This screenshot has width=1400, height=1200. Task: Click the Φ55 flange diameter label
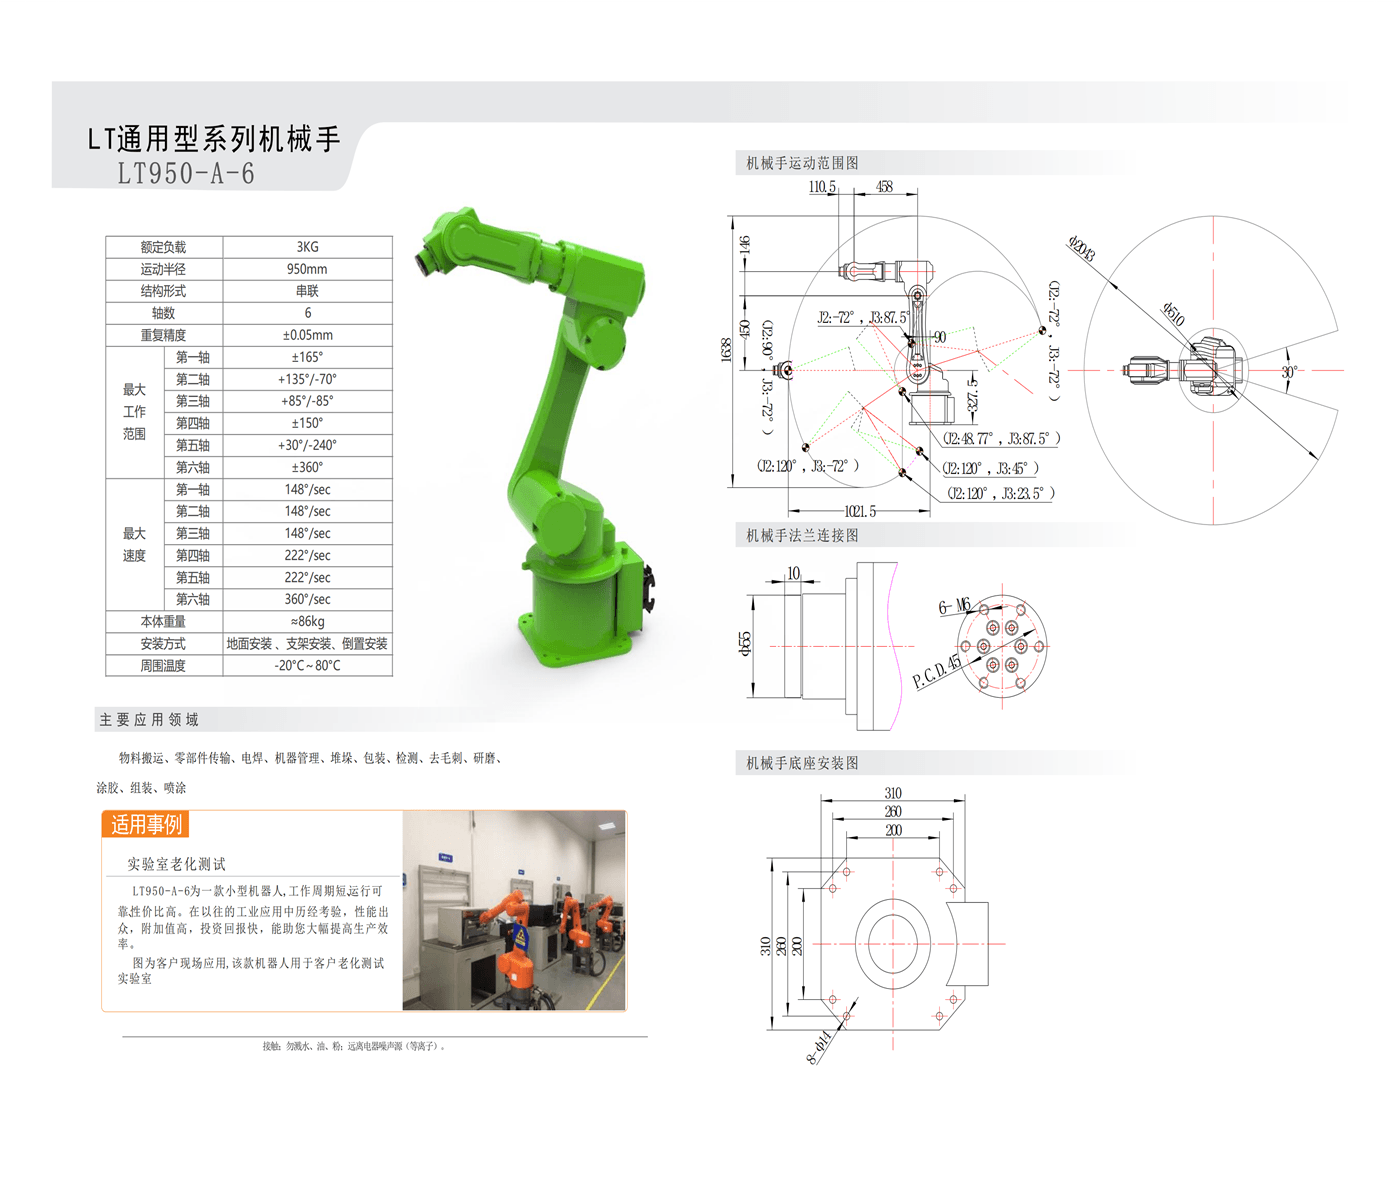tap(745, 644)
